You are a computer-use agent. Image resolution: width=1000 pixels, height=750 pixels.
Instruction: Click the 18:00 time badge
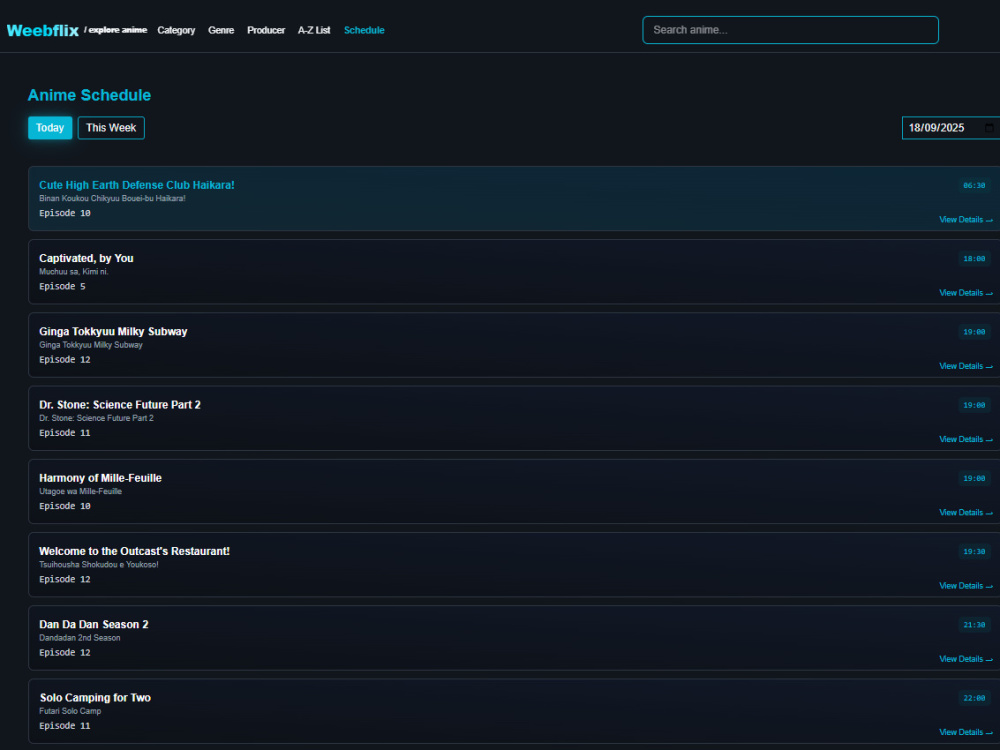[x=974, y=259]
